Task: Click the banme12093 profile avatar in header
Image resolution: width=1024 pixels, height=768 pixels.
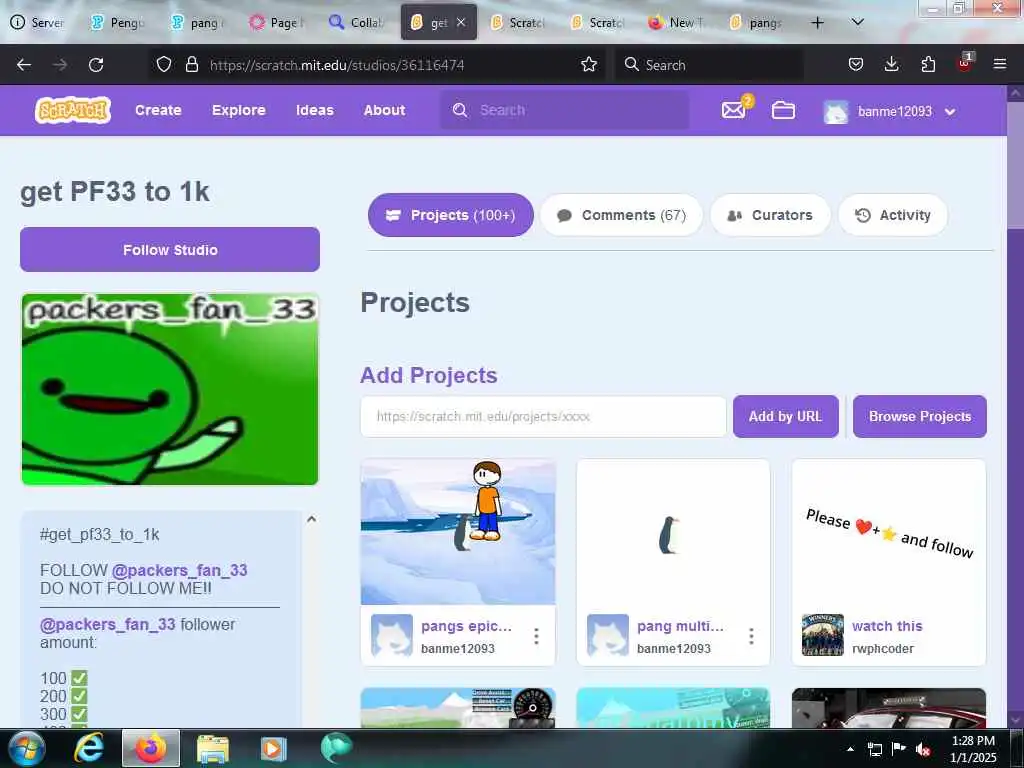Action: (835, 112)
